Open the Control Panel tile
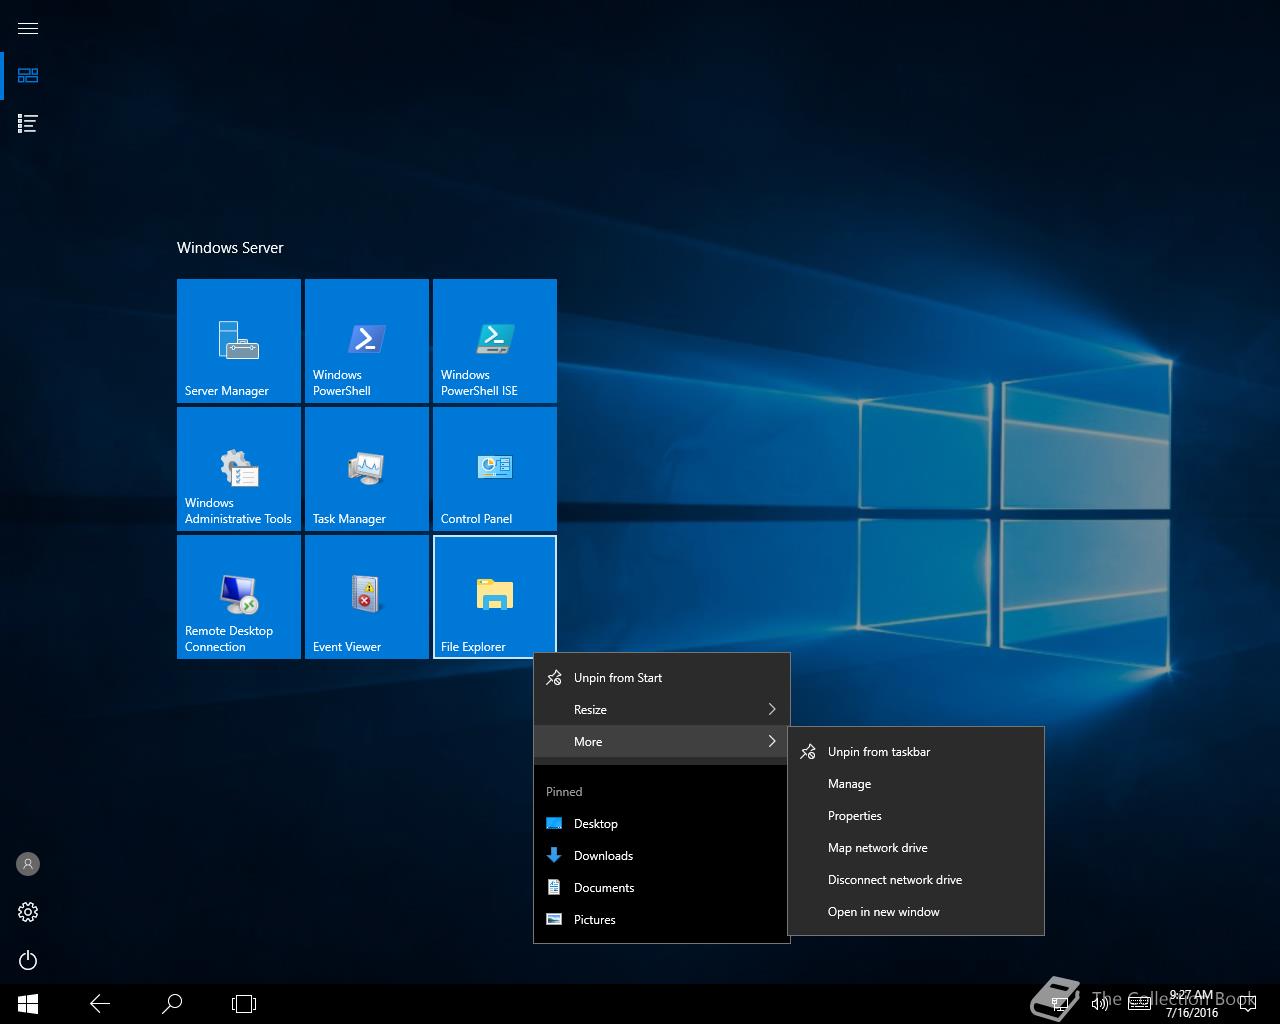Viewport: 1280px width, 1024px height. click(x=495, y=469)
